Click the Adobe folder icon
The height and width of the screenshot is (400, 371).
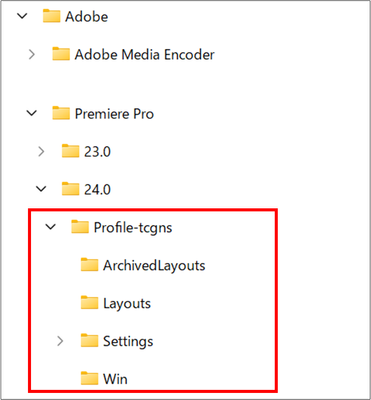51,16
